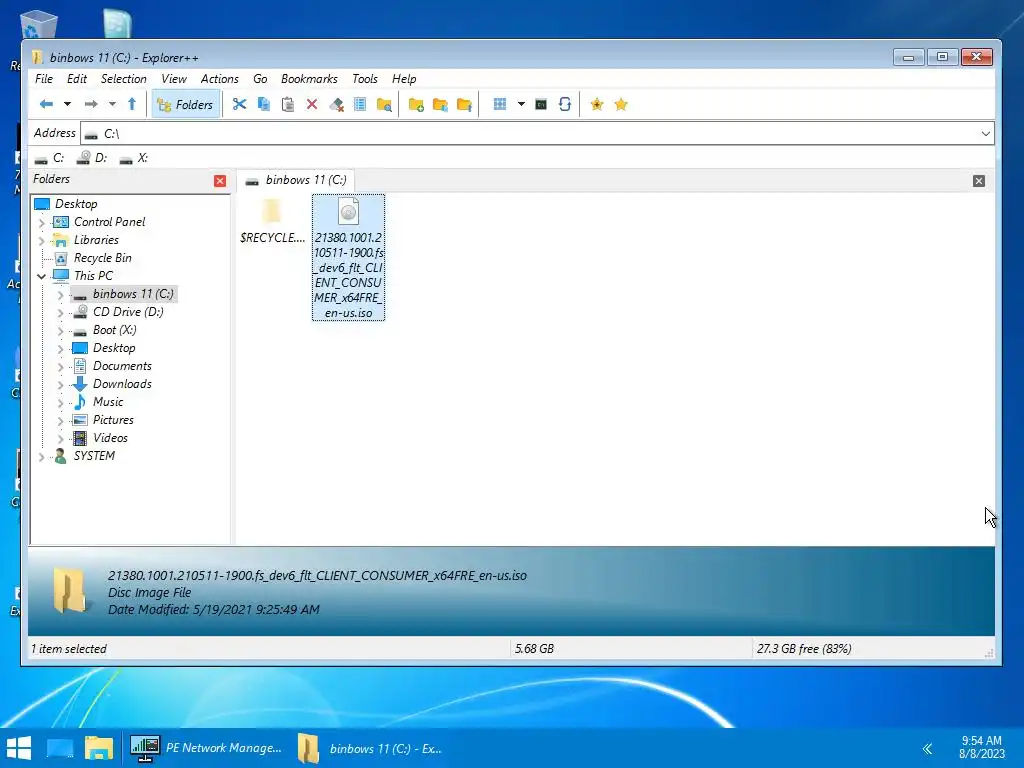
Task: Jump to the C: drive button
Action: click(50, 158)
